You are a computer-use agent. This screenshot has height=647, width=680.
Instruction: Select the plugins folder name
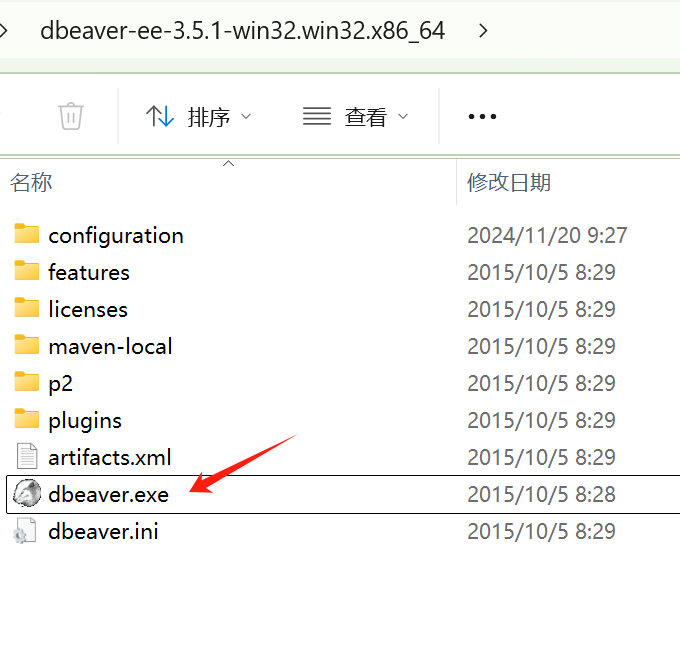click(x=85, y=421)
